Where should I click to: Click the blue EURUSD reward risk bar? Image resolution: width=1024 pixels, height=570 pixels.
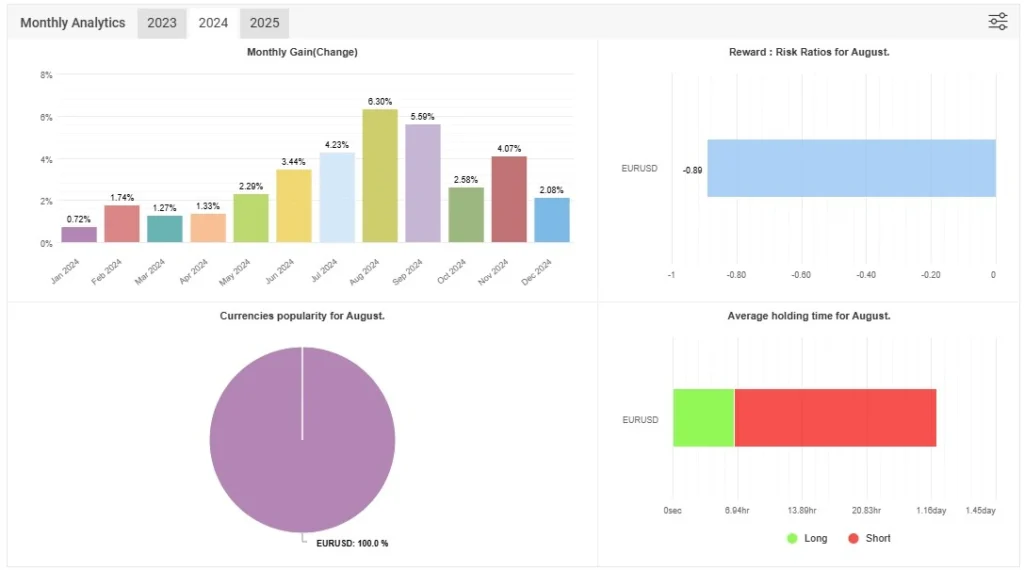(851, 168)
